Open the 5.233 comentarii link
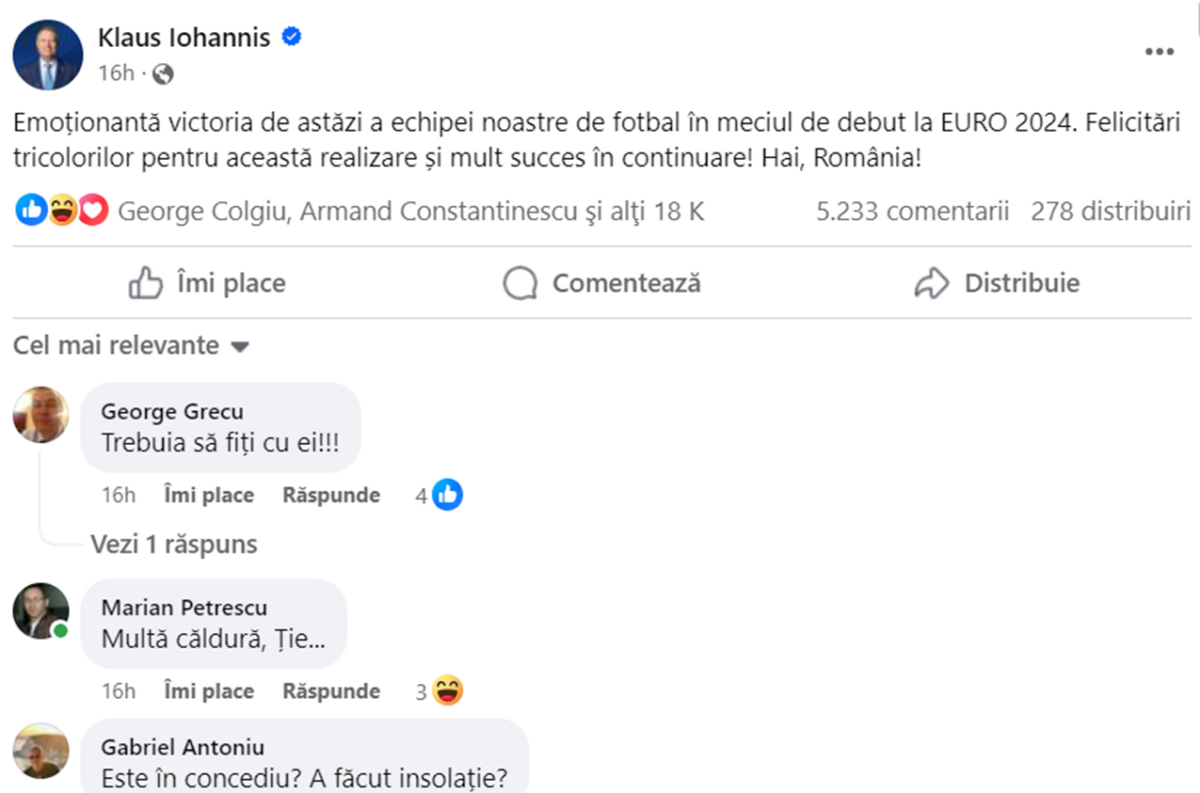 click(912, 211)
